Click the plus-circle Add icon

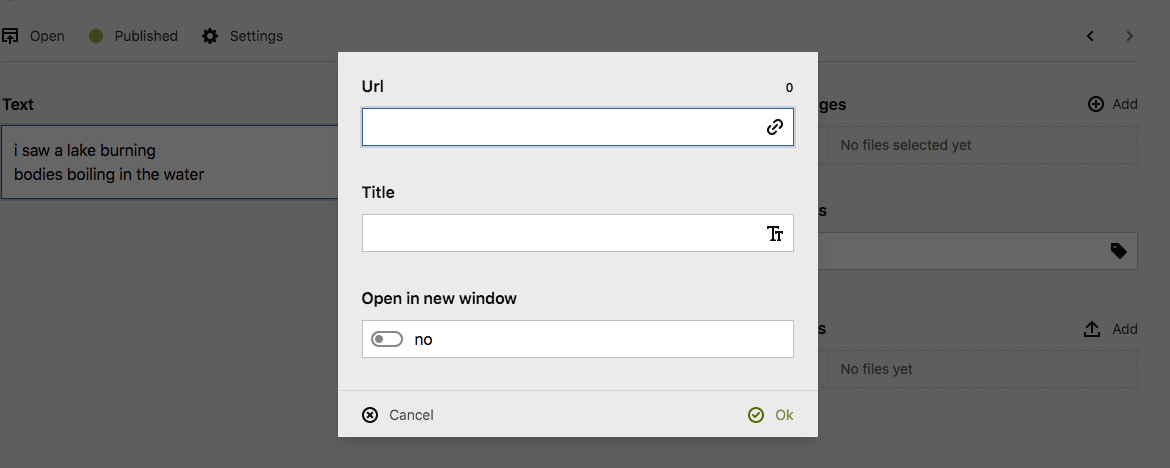[1096, 104]
